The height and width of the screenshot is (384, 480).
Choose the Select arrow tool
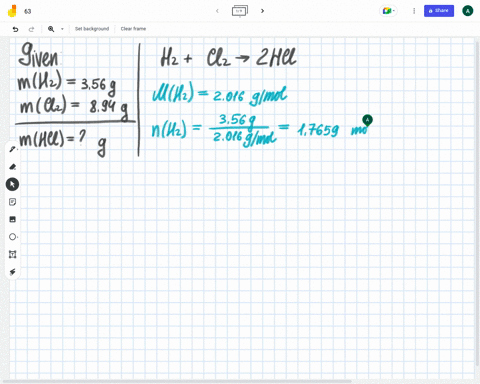tap(12, 184)
